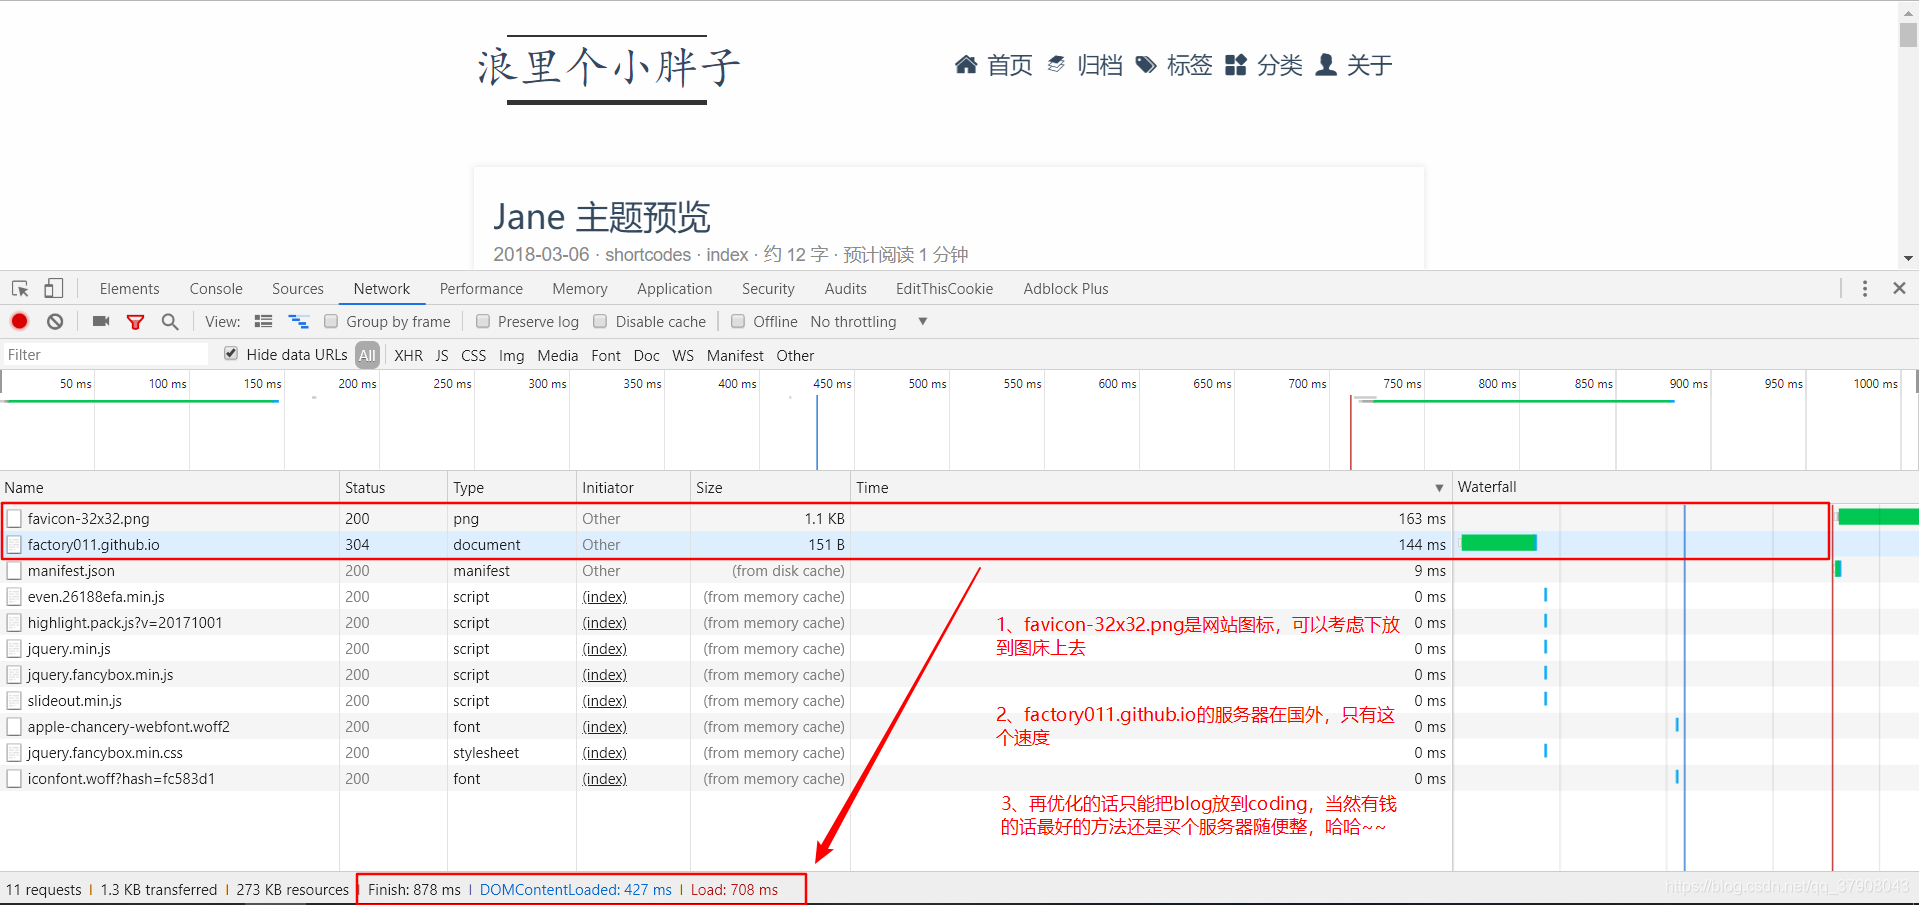Image resolution: width=1919 pixels, height=905 pixels.
Task: Open the Adblock Plus tab
Action: coord(1066,289)
